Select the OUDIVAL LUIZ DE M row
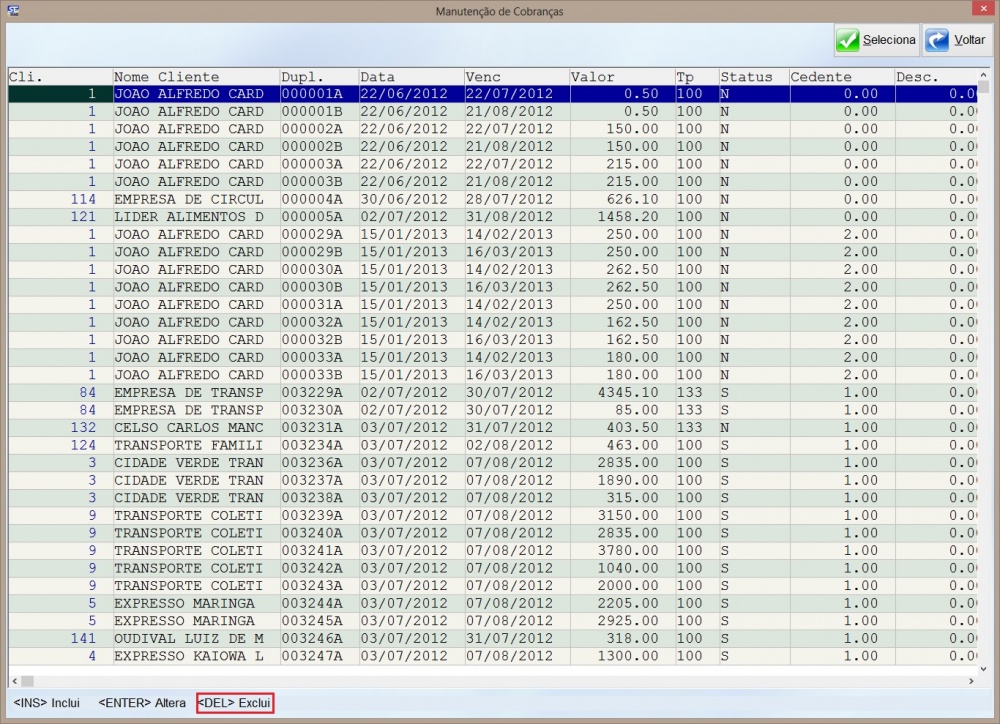 188,638
